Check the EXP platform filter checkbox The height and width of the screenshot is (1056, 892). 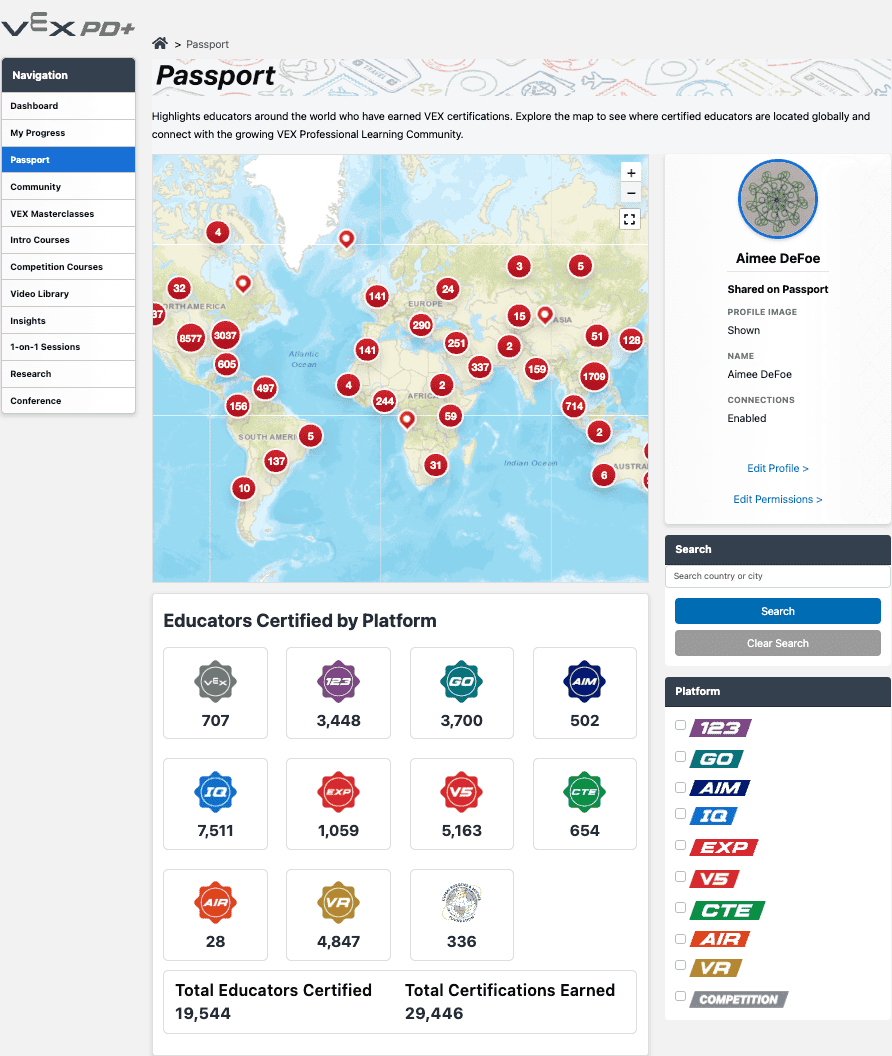(x=680, y=845)
